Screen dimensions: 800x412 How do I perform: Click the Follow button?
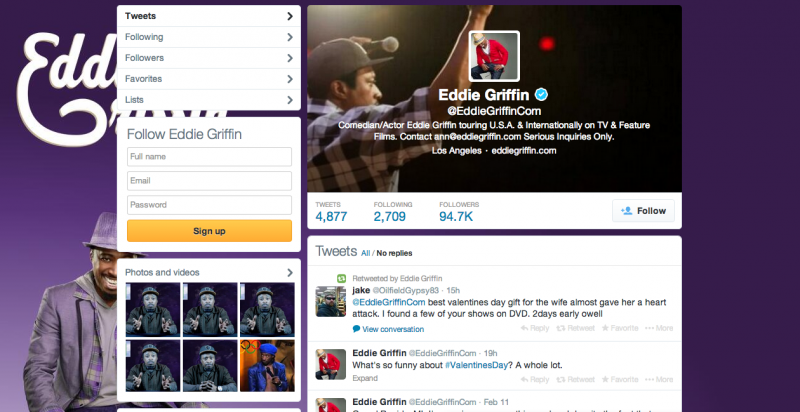643,211
